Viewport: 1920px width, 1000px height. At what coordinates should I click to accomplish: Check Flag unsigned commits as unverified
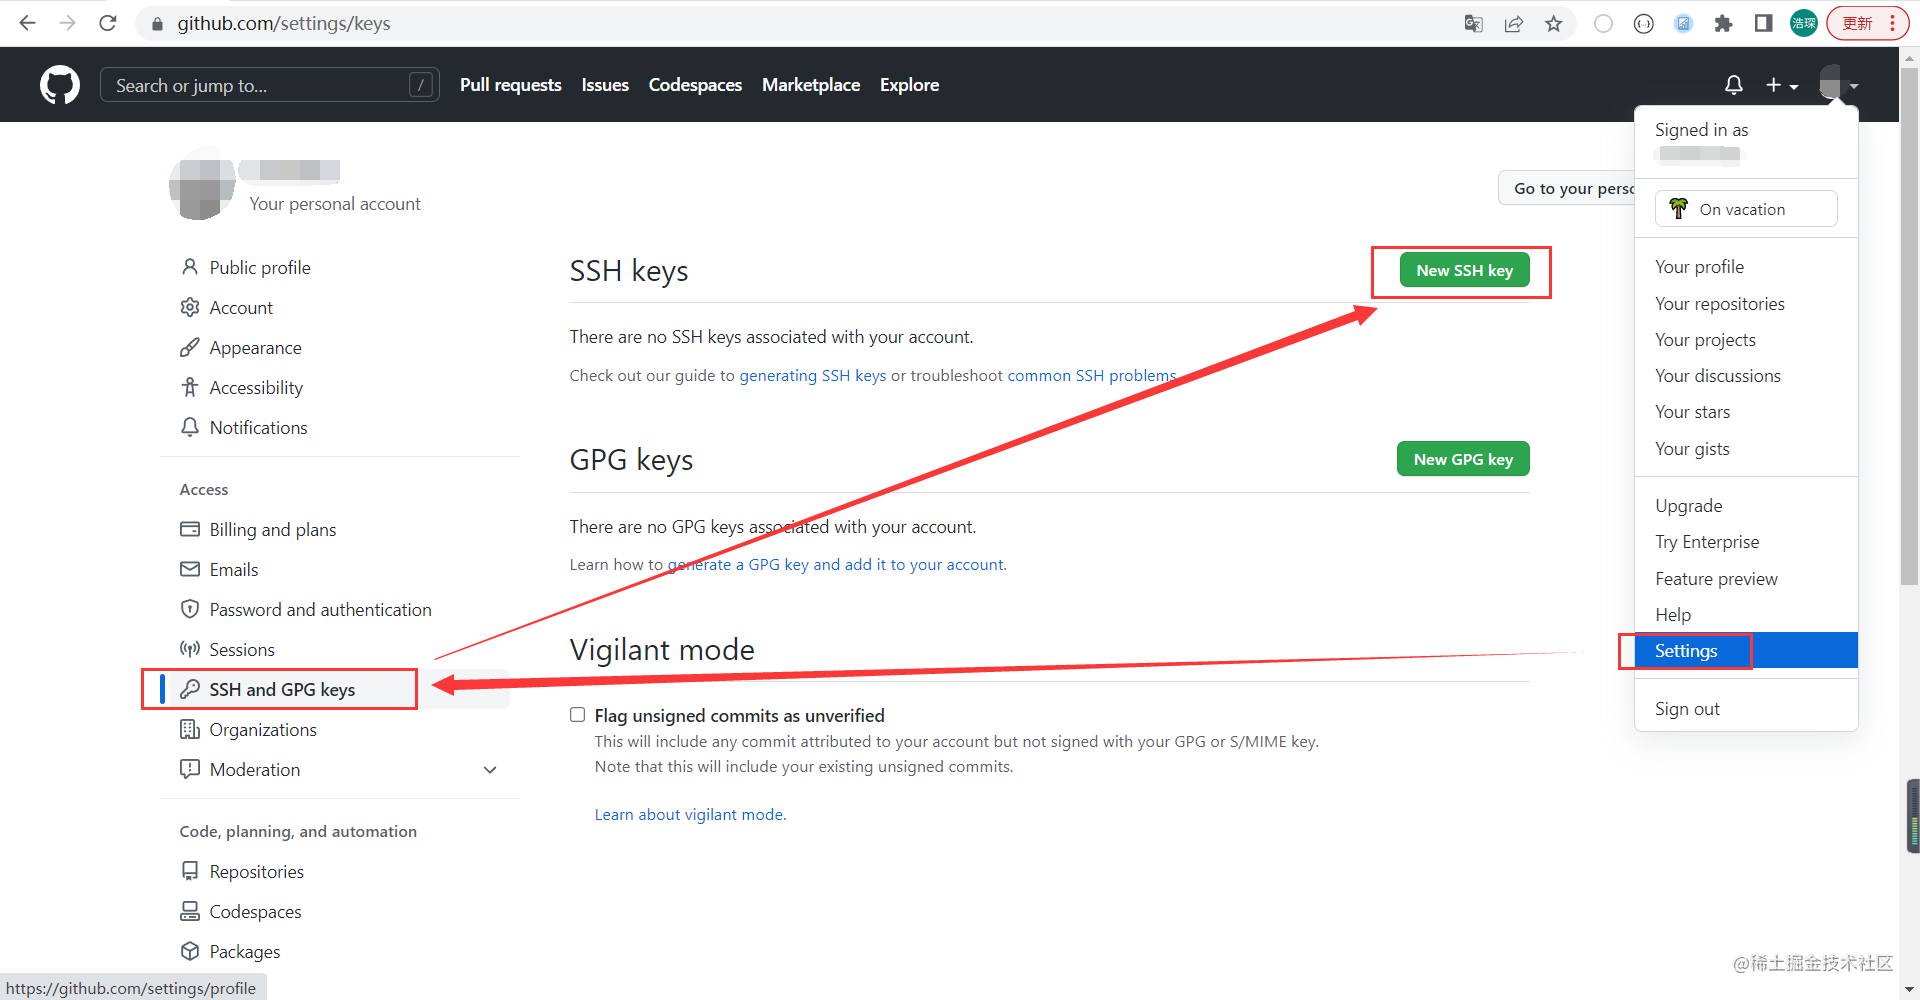[577, 715]
